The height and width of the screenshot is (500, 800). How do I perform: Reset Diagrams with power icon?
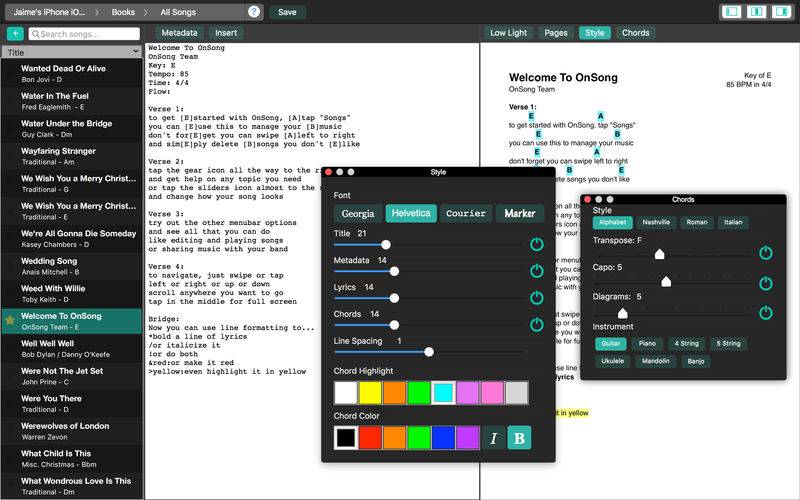(x=765, y=313)
